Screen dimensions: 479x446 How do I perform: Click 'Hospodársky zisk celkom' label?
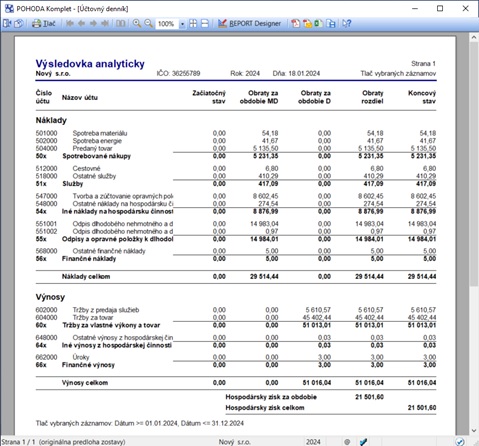[x=265, y=408]
